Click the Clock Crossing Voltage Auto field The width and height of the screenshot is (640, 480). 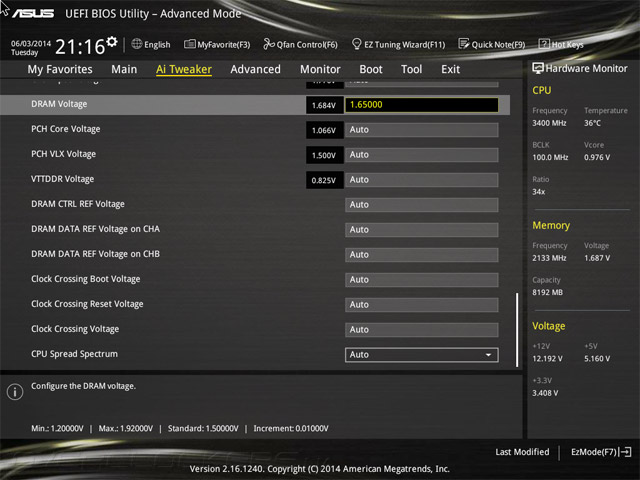422,330
